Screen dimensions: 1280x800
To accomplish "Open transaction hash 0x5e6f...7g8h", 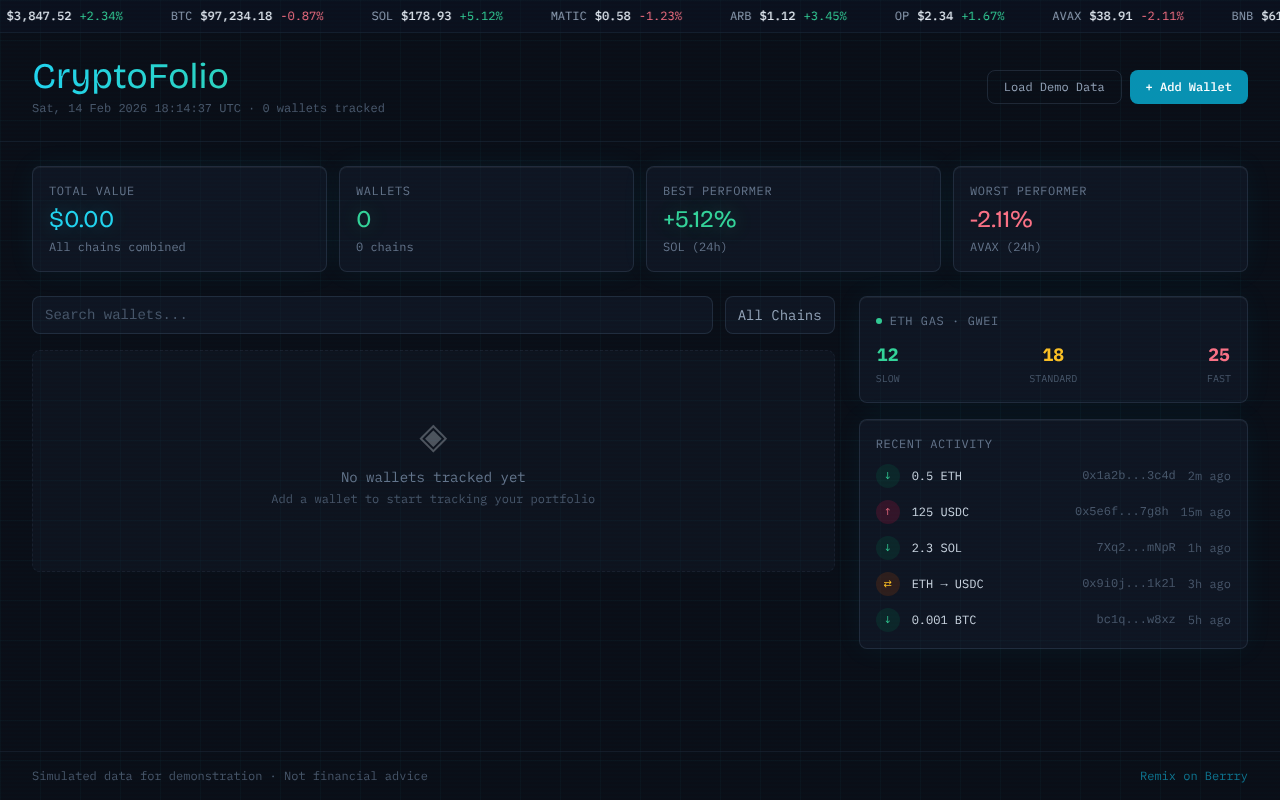I will pyautogui.click(x=1122, y=512).
